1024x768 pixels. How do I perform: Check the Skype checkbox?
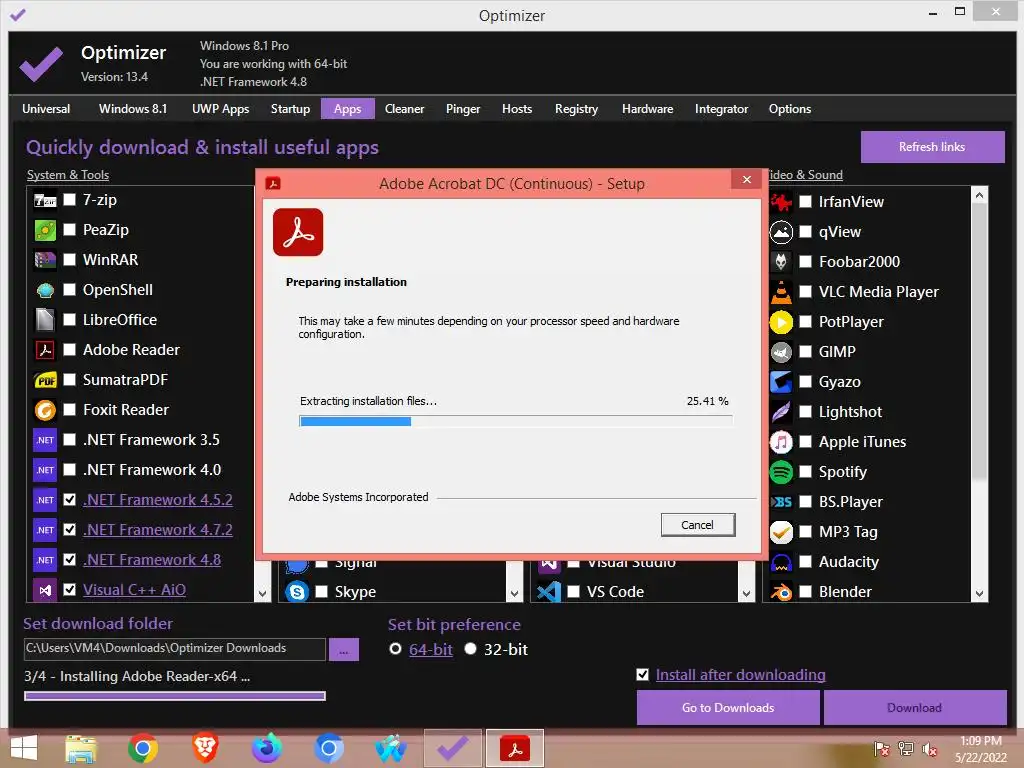coord(321,592)
